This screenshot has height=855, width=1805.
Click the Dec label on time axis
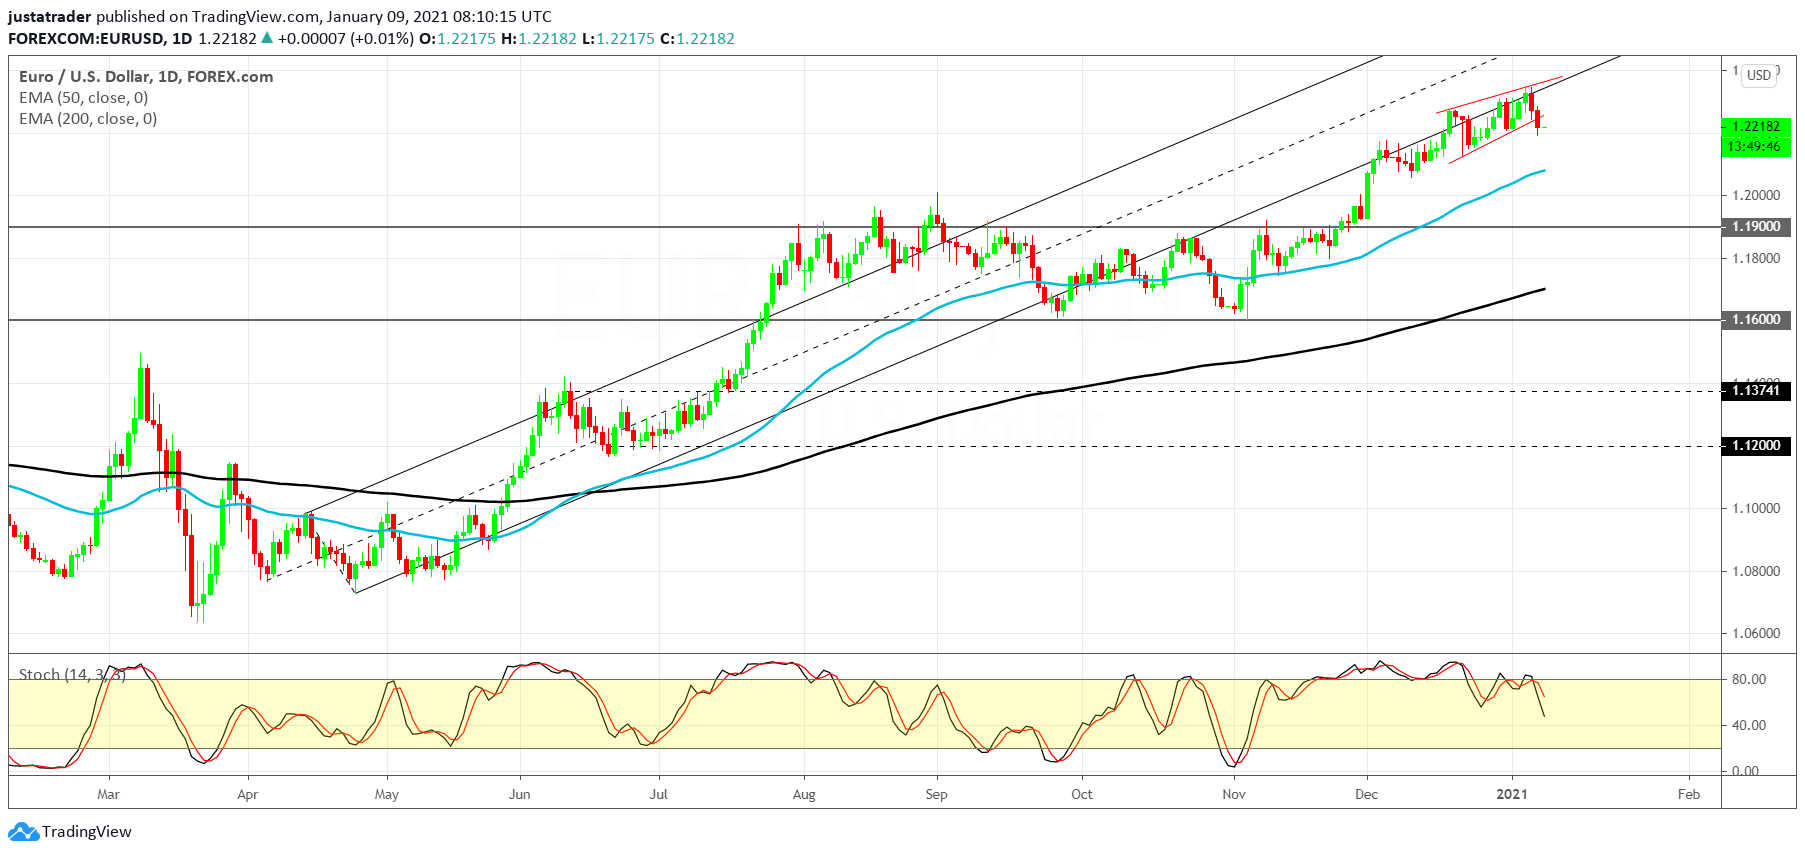click(1366, 795)
